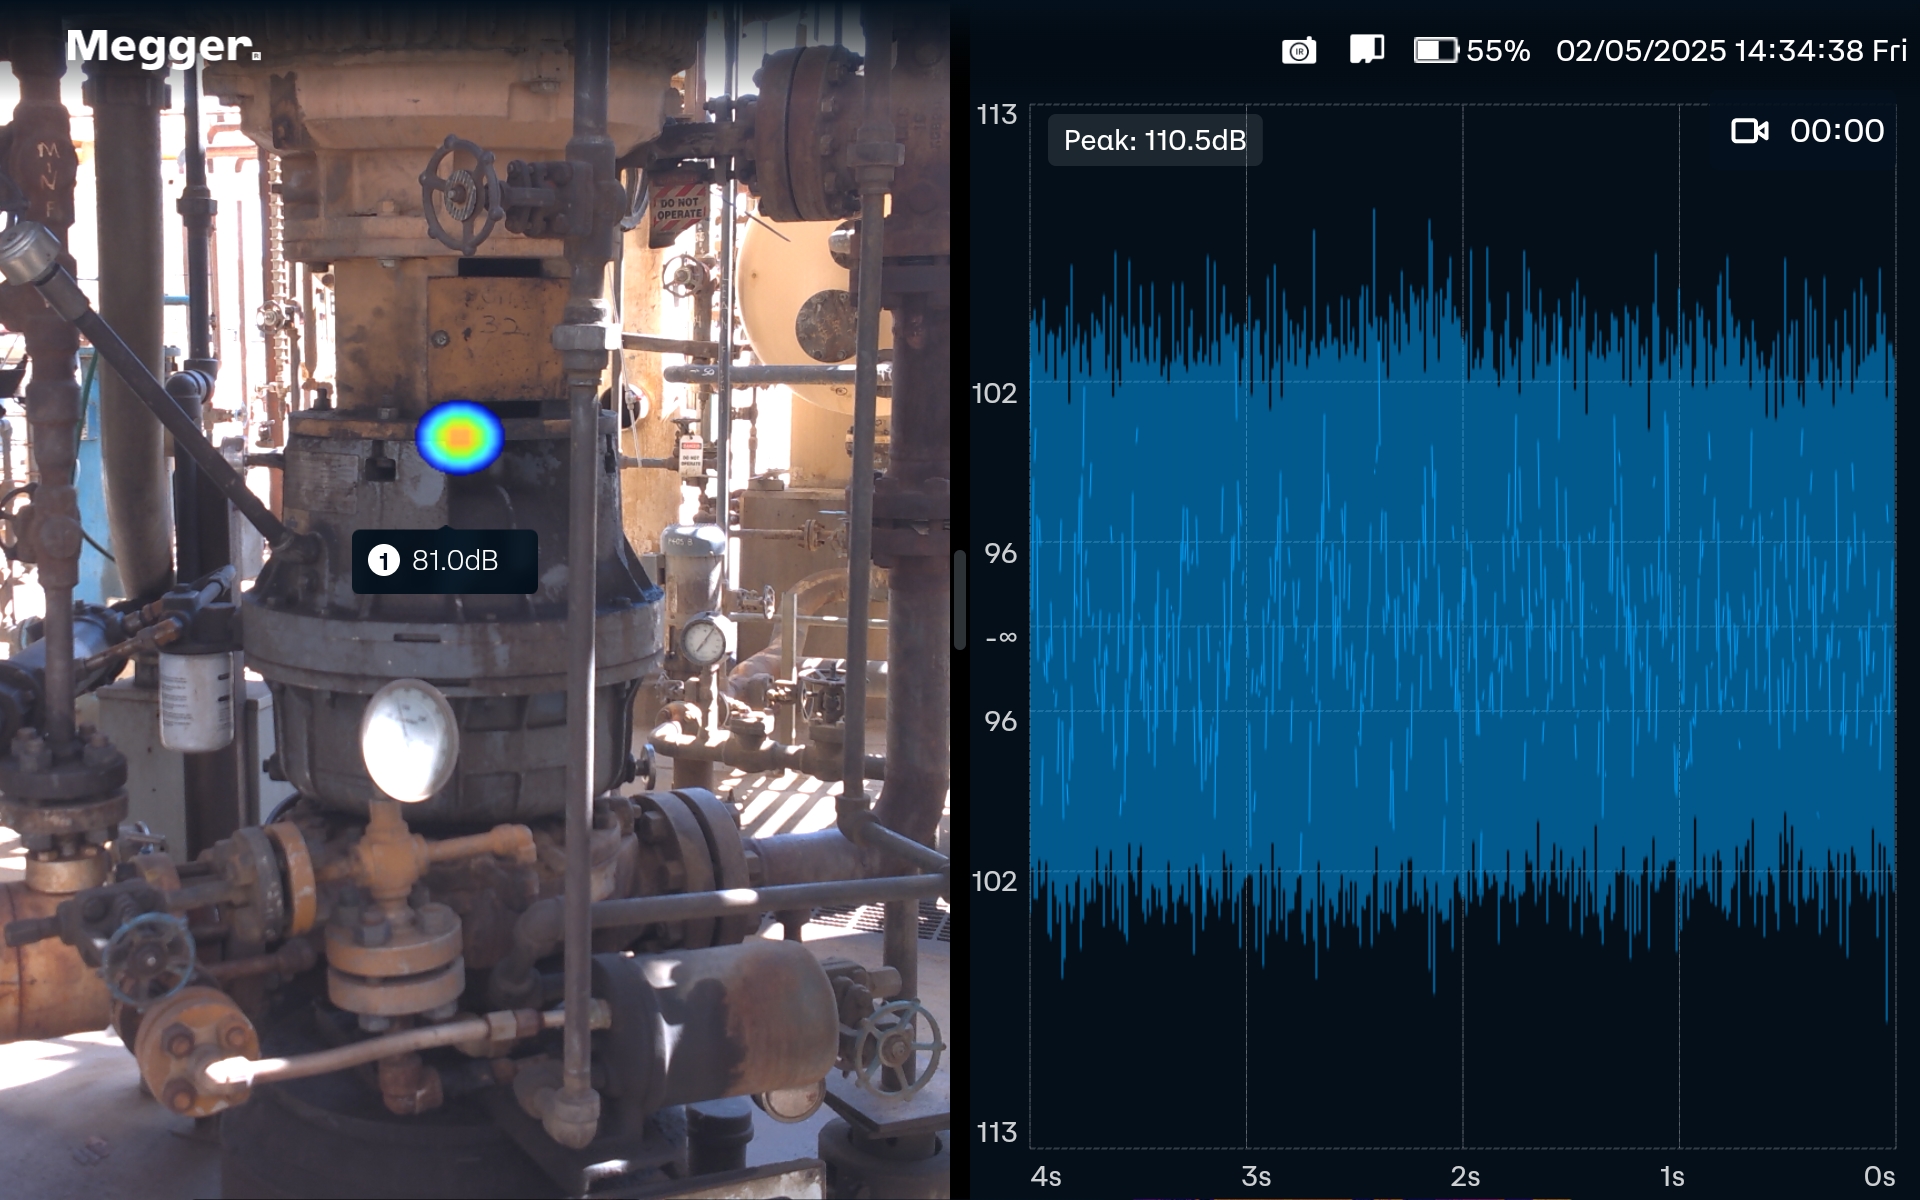Image resolution: width=1920 pixels, height=1200 pixels.
Task: Tap the 00:00 recording timer
Action: click(x=1836, y=131)
